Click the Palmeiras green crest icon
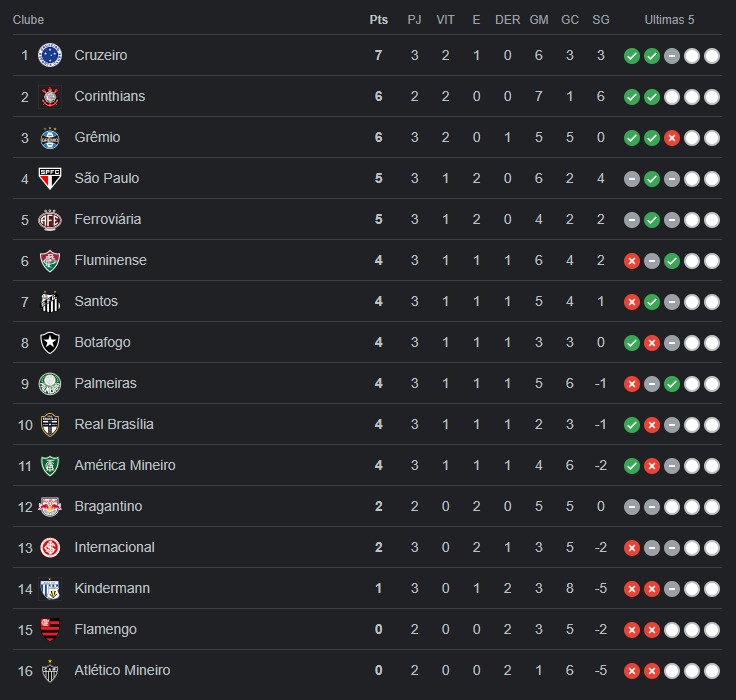 [x=50, y=384]
